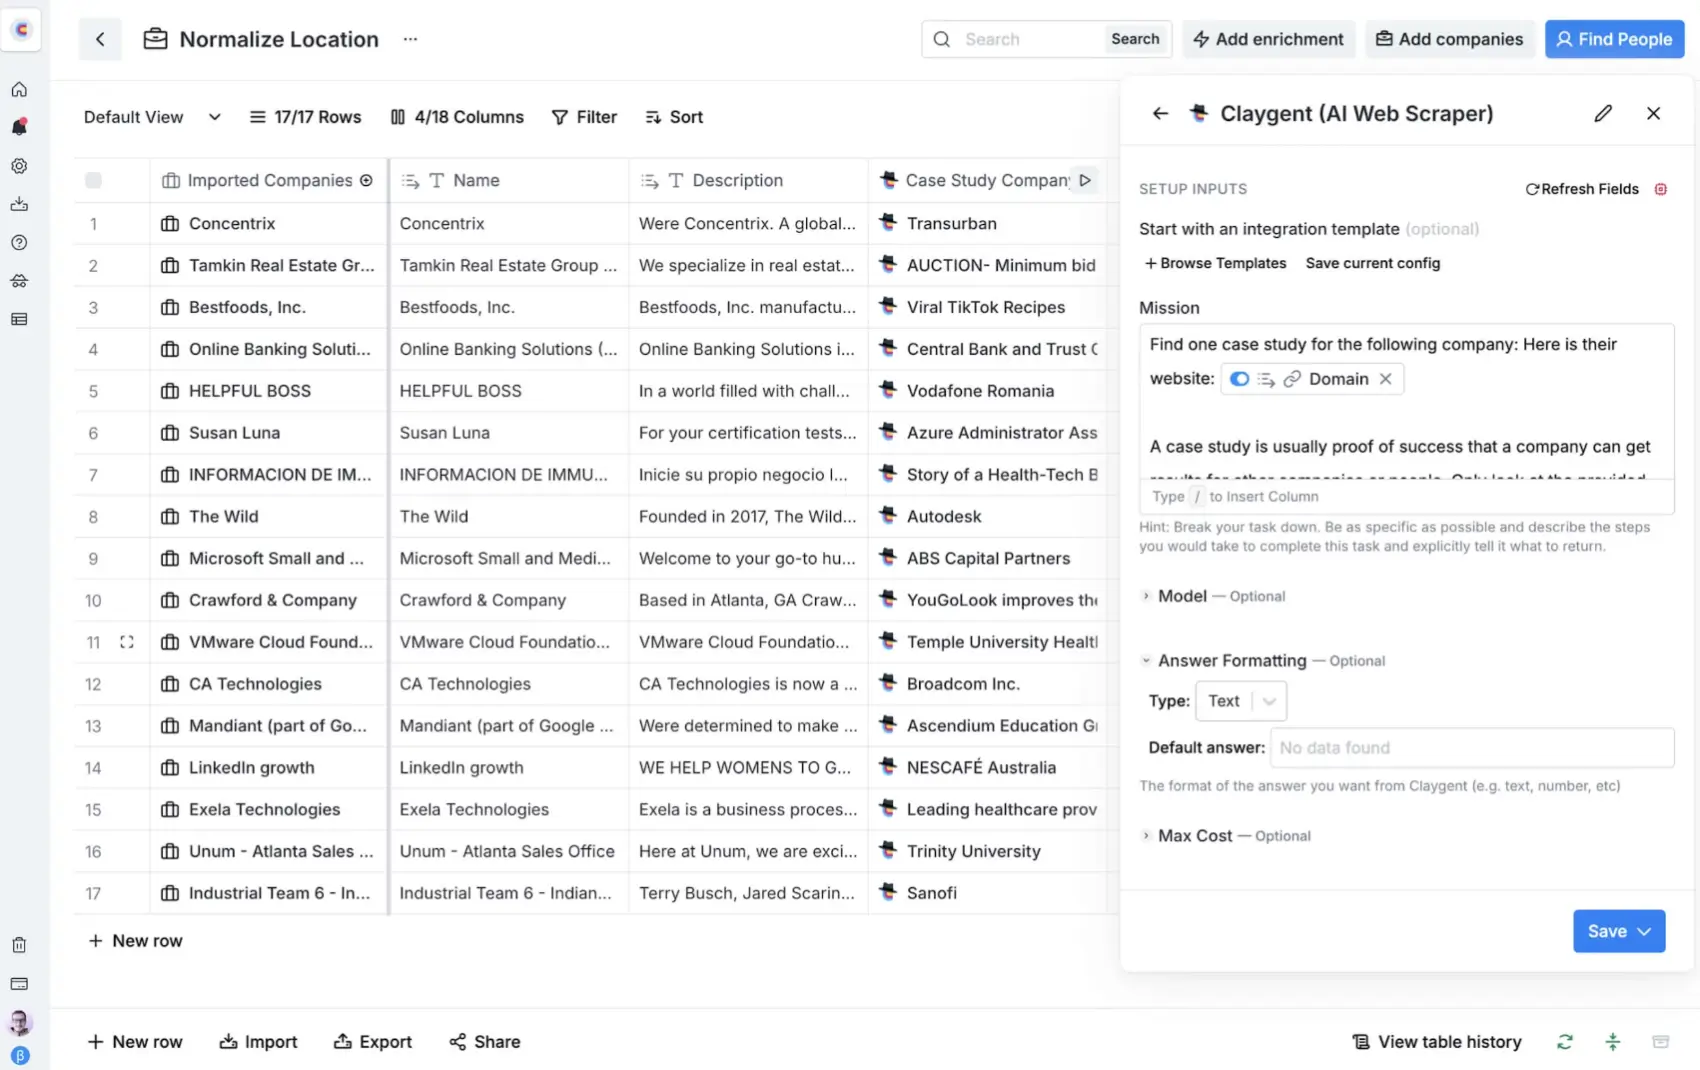1700x1070 pixels.
Task: Open the help question-mark icon
Action: coord(19,242)
